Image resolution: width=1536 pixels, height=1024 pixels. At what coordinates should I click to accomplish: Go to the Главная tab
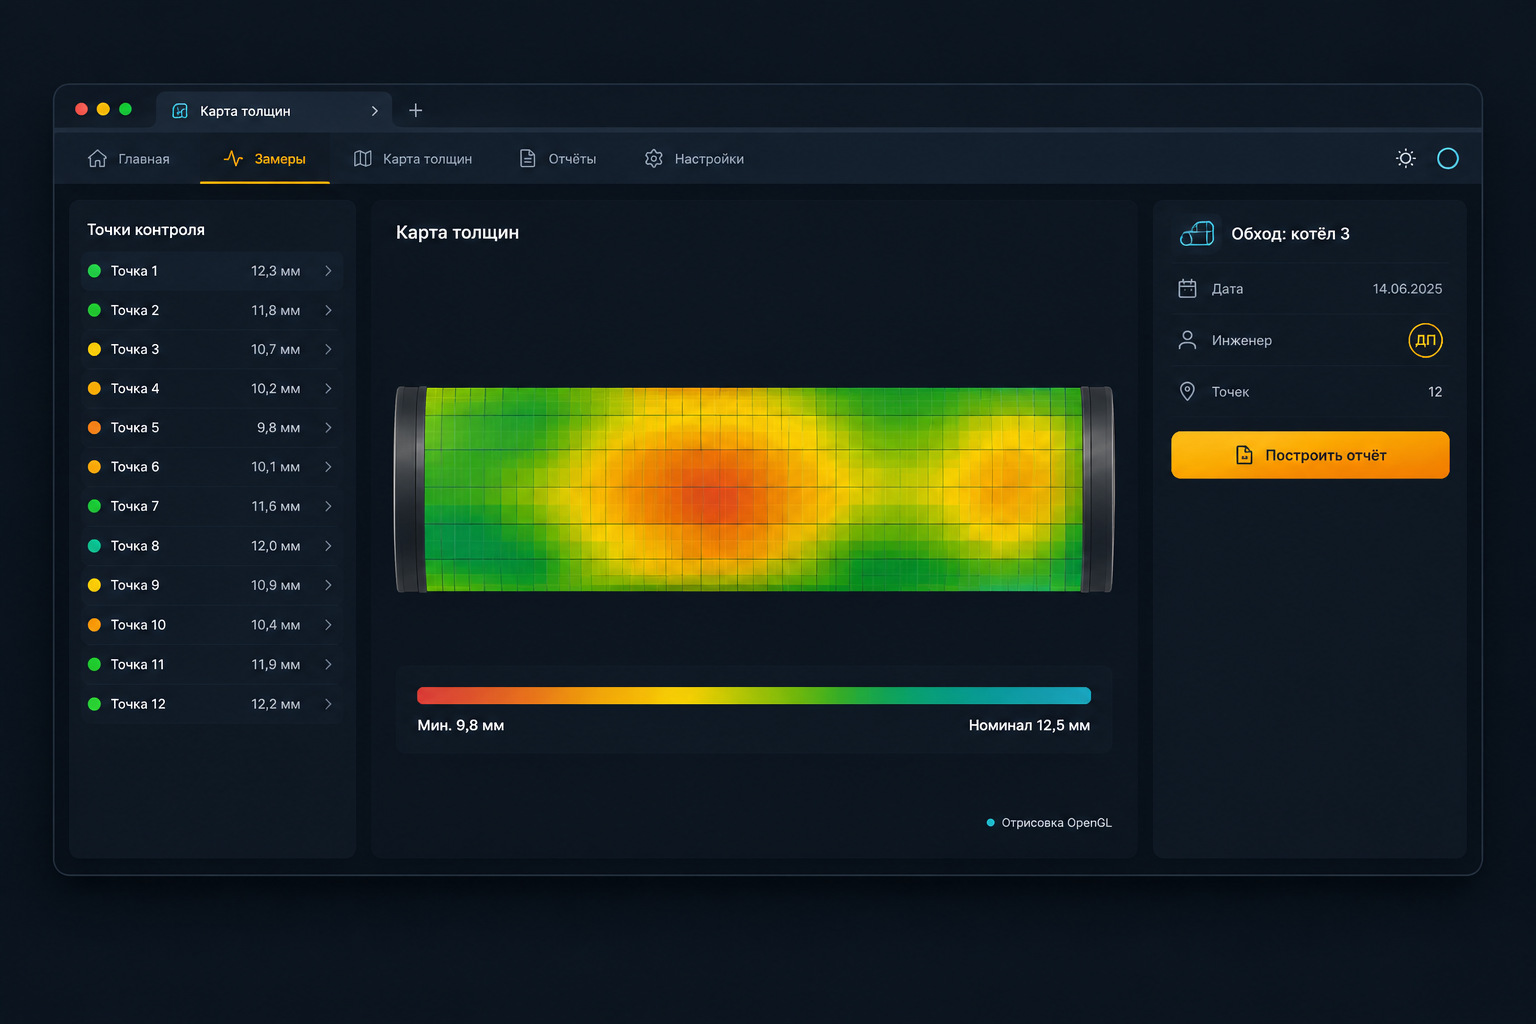point(128,158)
